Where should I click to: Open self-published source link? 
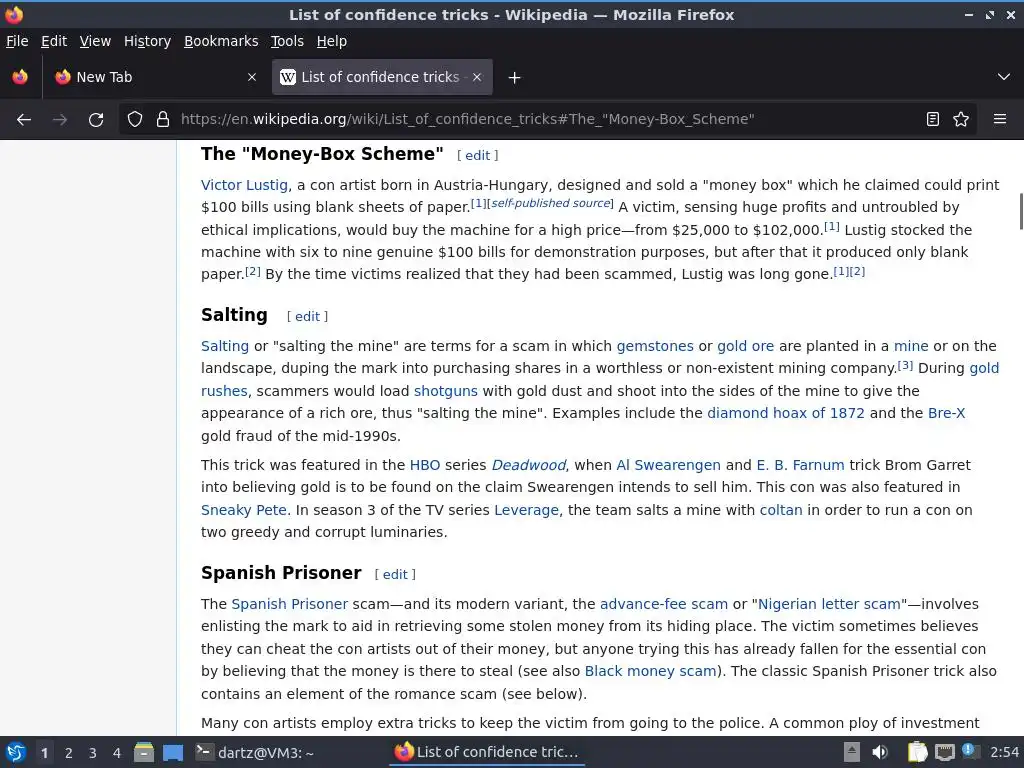pyautogui.click(x=551, y=203)
